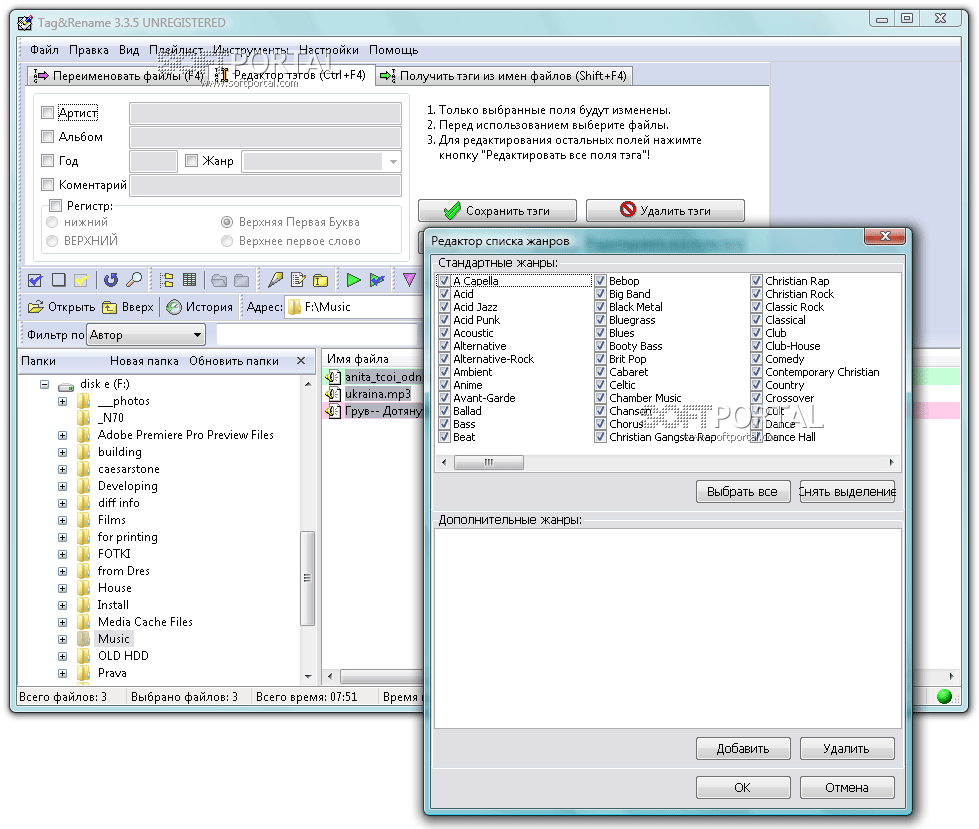
Task: Click the green play arrow toolbar icon
Action: point(353,280)
